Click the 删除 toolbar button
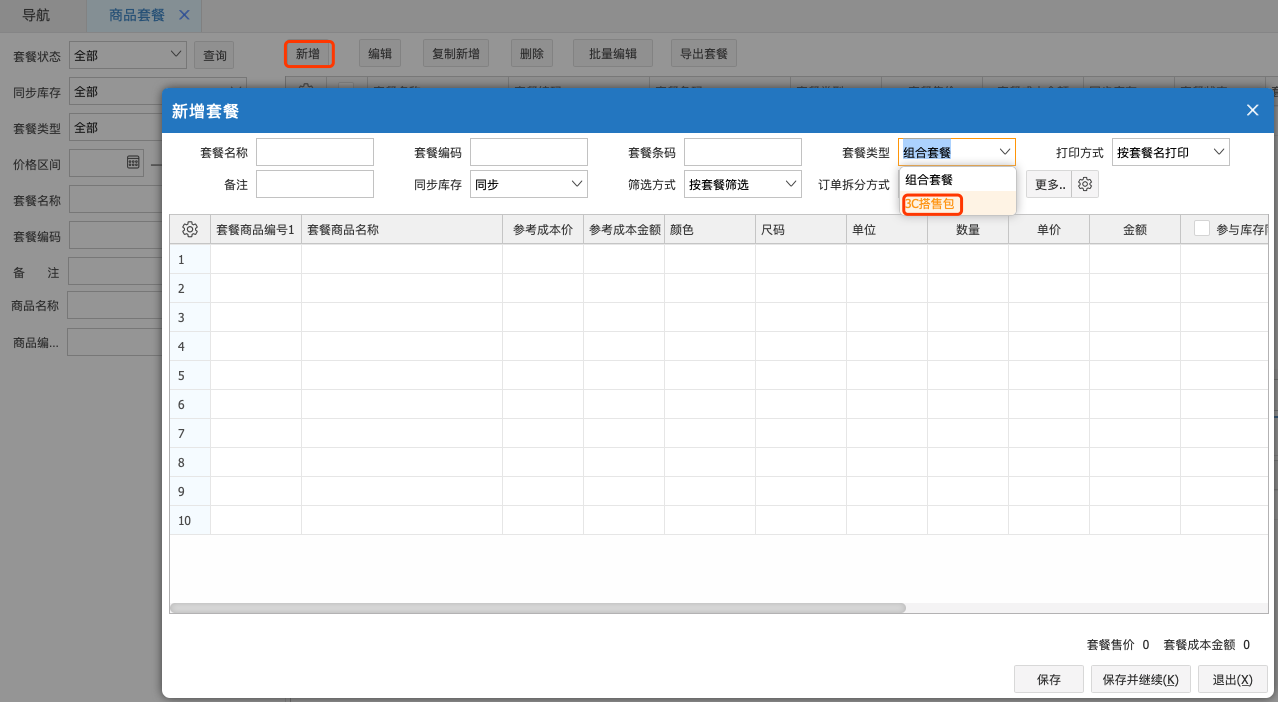The height and width of the screenshot is (702, 1278). 532,54
